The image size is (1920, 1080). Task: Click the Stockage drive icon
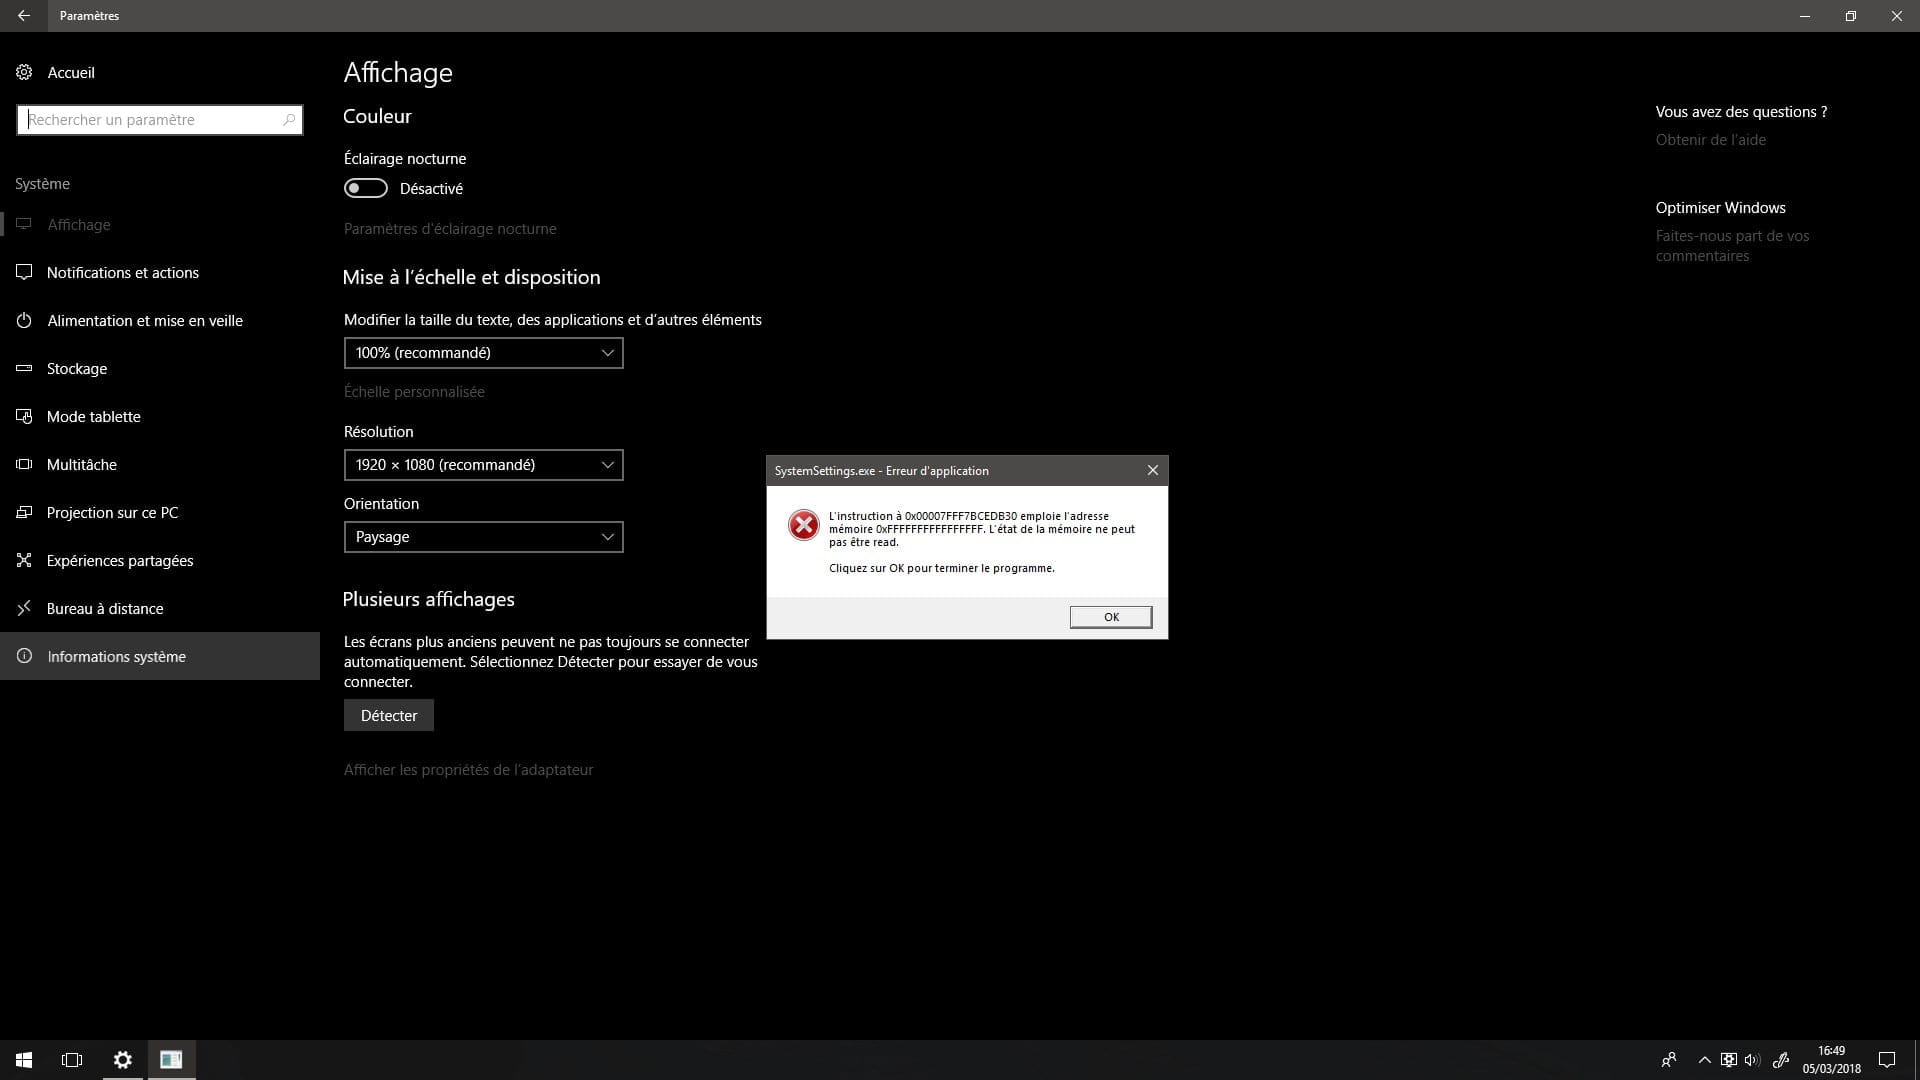coord(24,368)
